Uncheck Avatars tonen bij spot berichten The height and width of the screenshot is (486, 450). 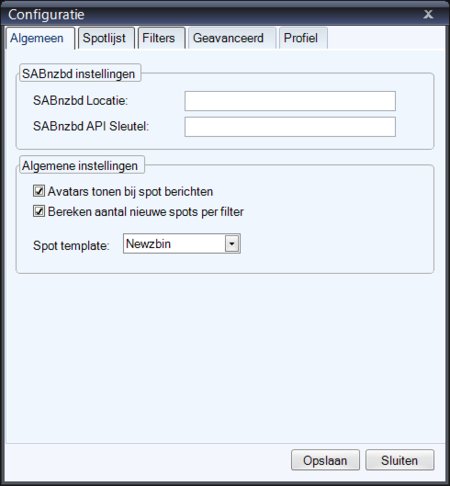point(39,191)
